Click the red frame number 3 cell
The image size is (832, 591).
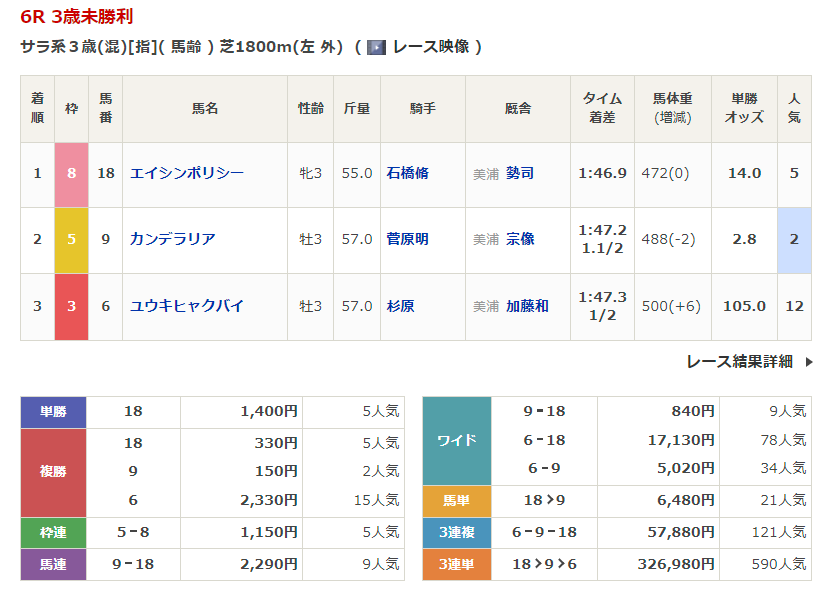click(71, 306)
